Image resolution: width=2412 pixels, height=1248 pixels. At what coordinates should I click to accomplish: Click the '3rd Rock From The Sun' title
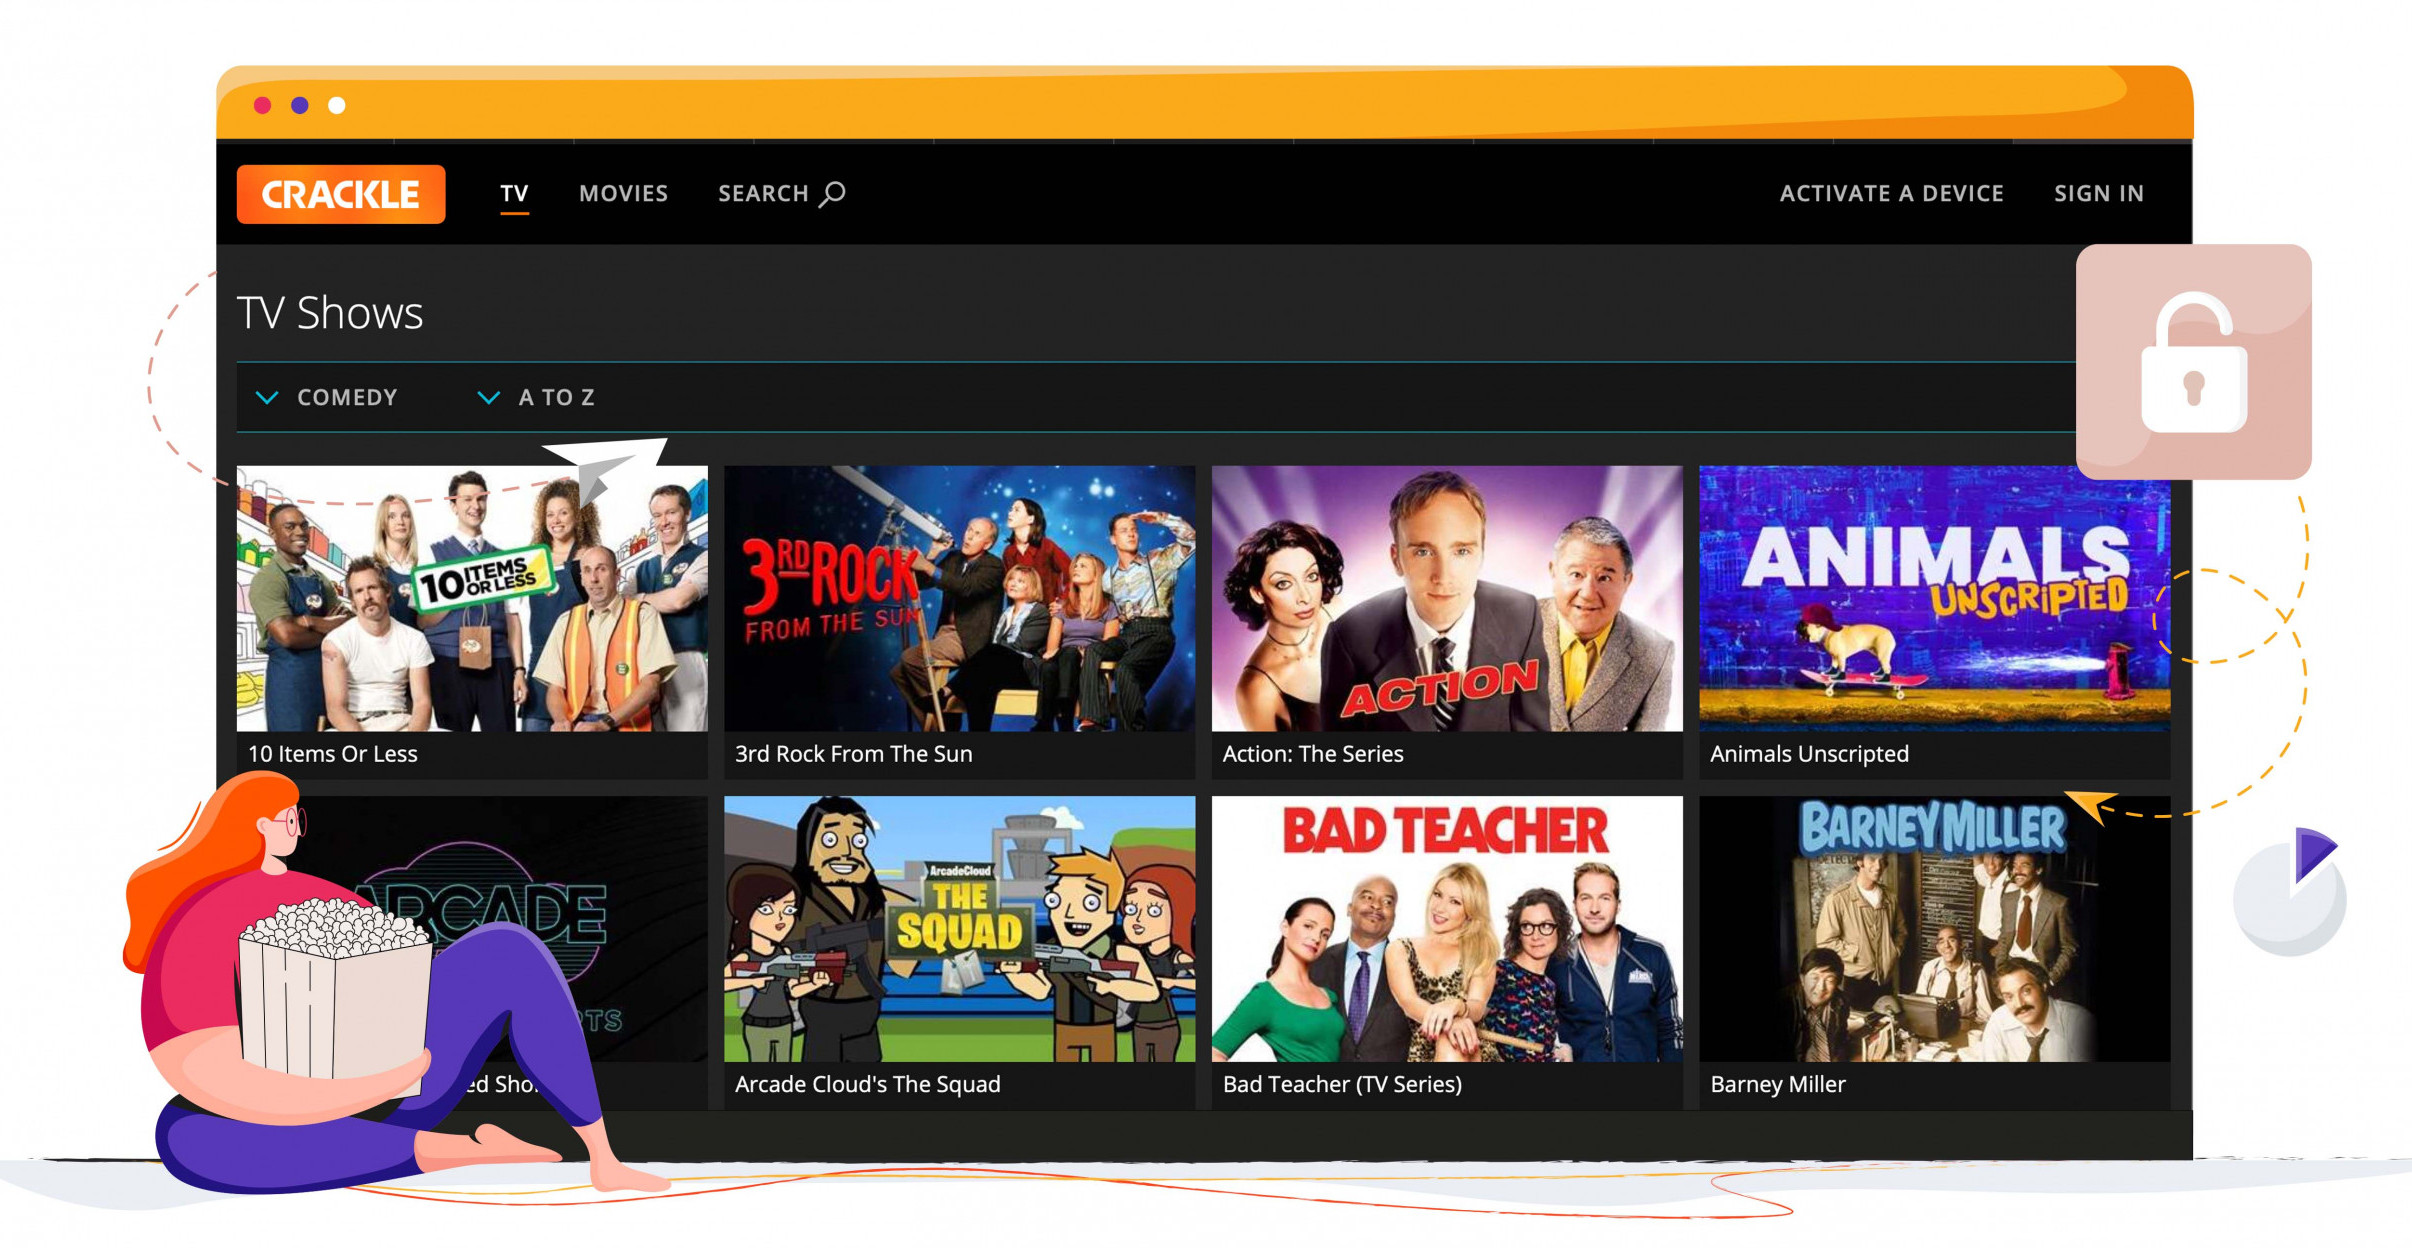[854, 754]
